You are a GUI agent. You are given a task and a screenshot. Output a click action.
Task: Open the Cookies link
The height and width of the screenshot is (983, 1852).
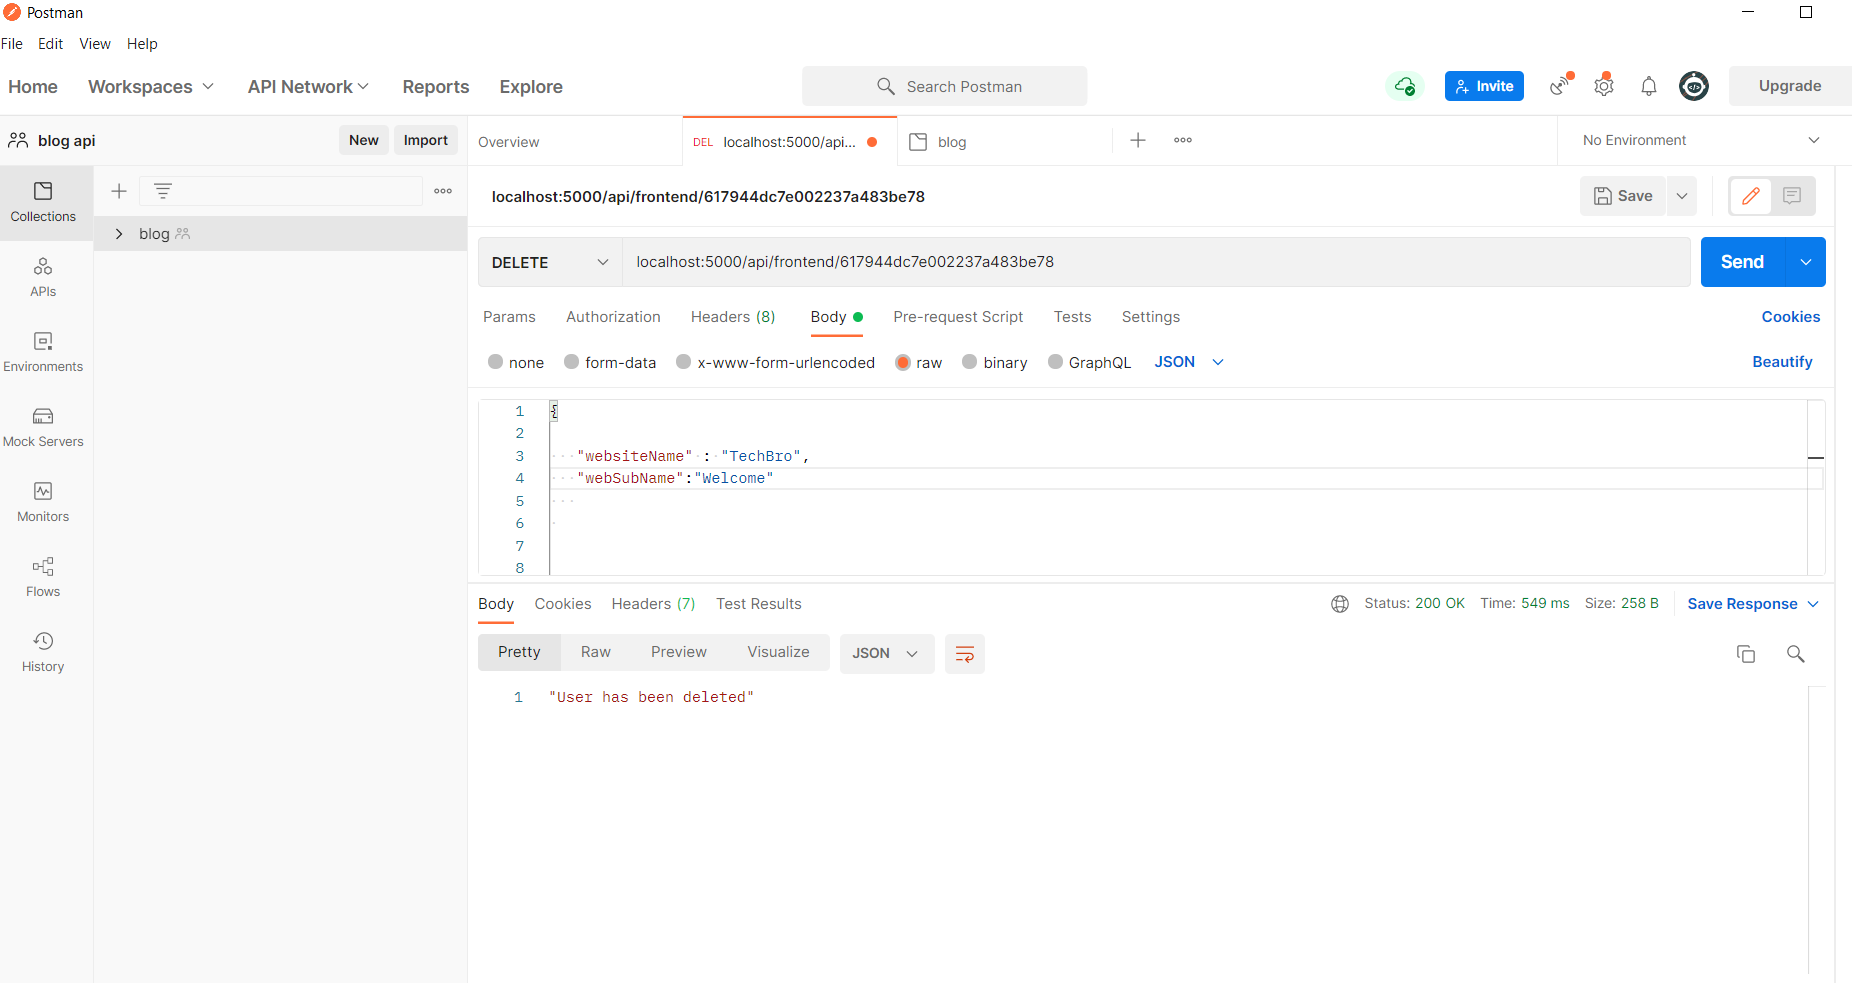tap(1790, 317)
